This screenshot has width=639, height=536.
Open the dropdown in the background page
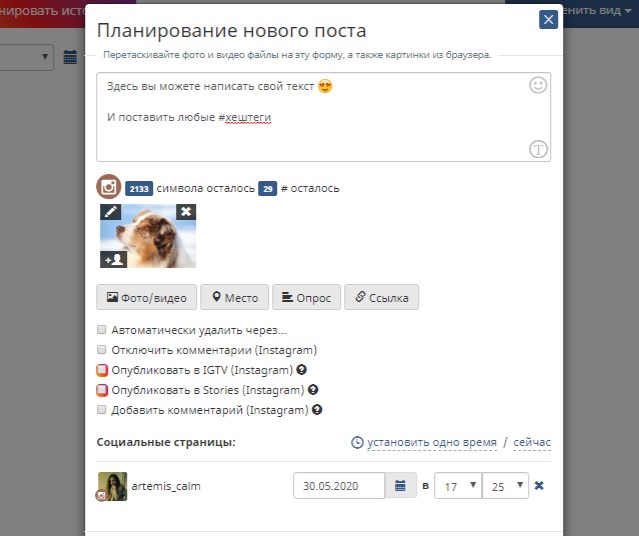[x=26, y=57]
